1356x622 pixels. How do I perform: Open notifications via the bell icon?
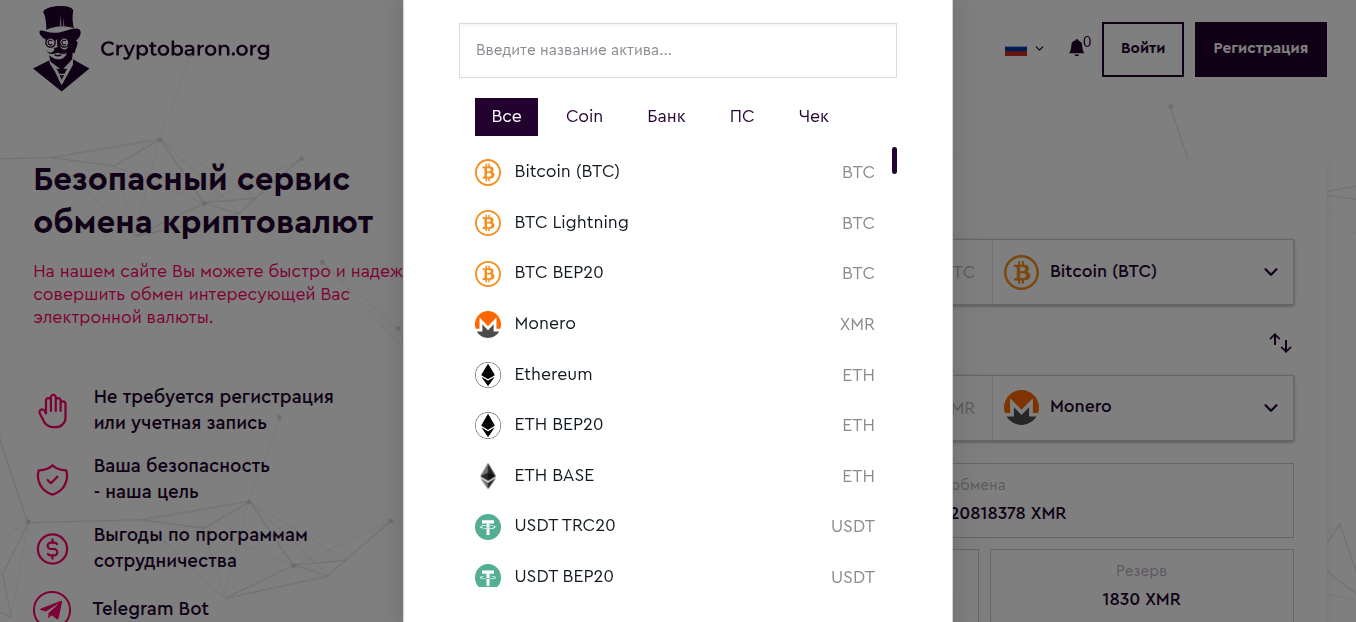(1075, 46)
